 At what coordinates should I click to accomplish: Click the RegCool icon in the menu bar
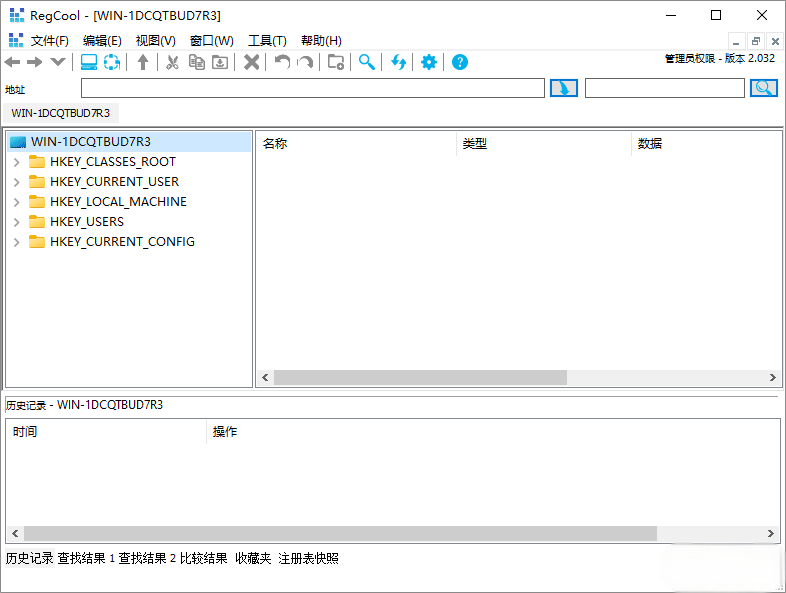pos(16,40)
